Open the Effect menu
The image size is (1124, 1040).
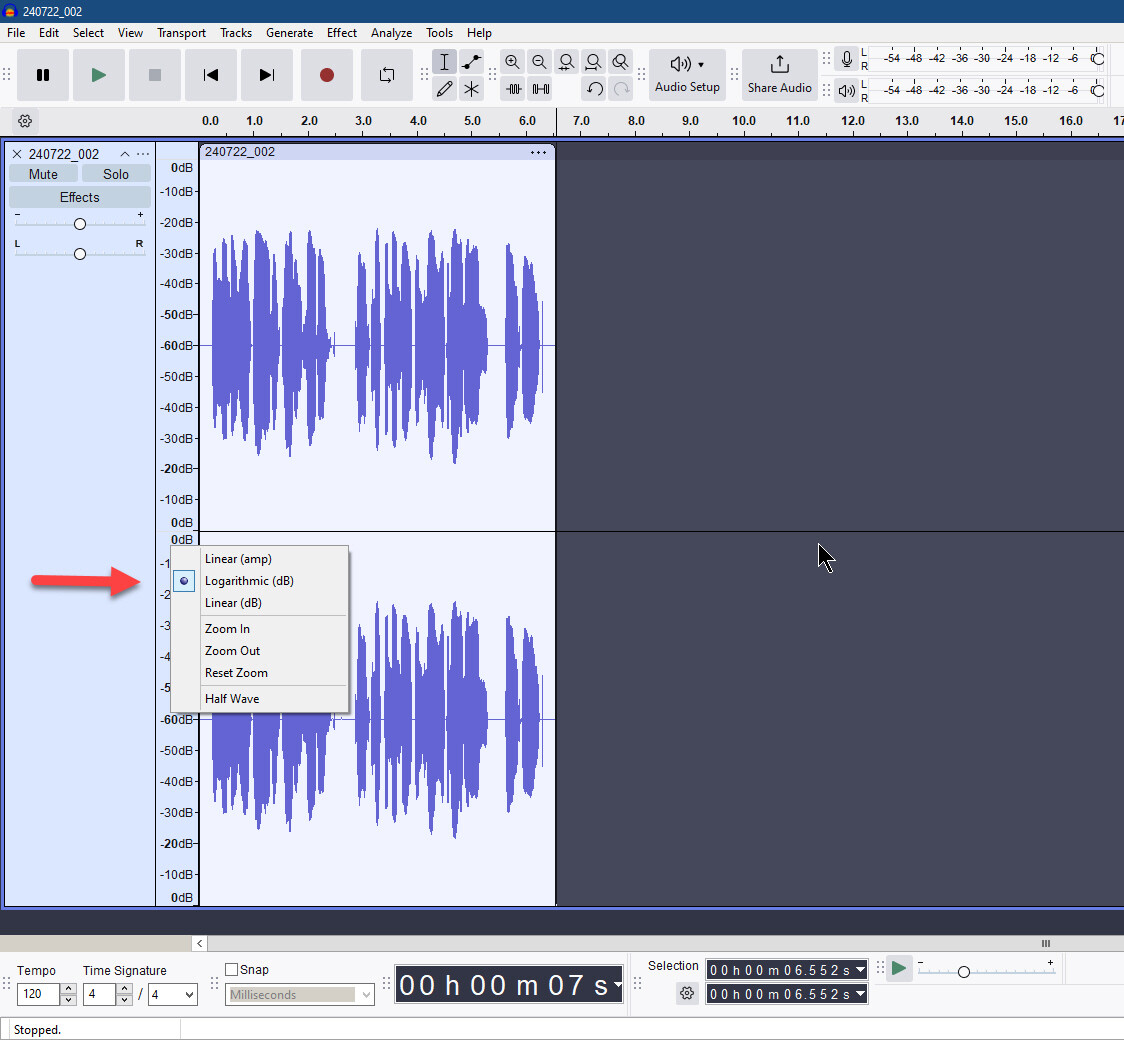[341, 33]
